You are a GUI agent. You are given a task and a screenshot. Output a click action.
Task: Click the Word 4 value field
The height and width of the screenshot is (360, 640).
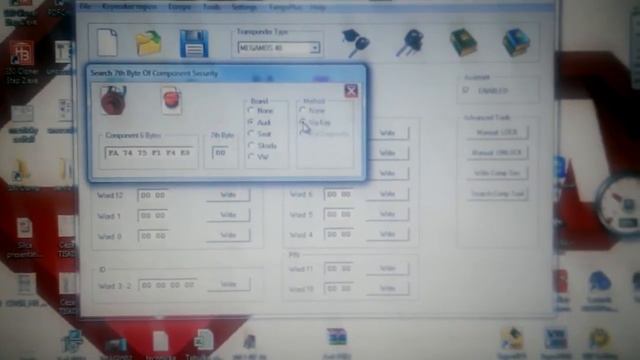click(x=339, y=234)
